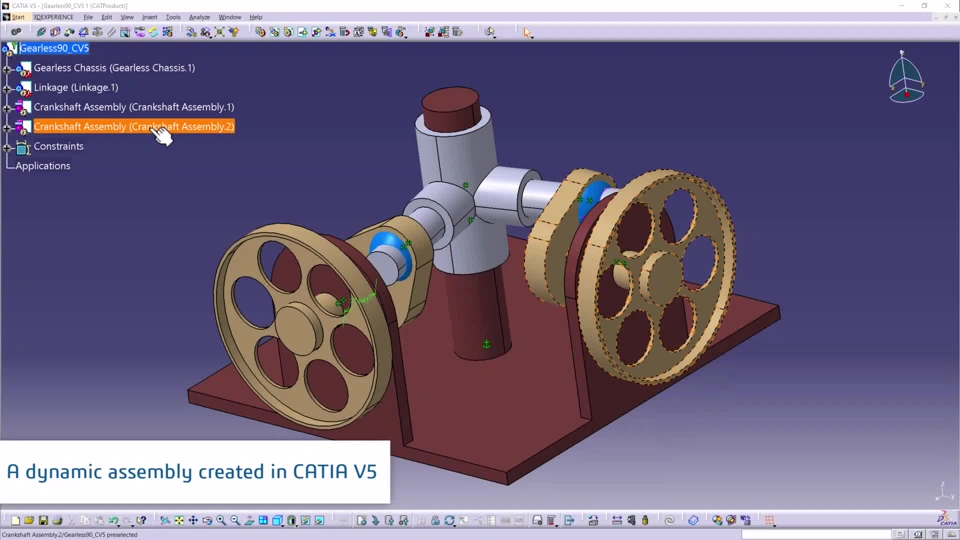Activate the Fly mode icon
960x540 pixels.
(x=165, y=520)
